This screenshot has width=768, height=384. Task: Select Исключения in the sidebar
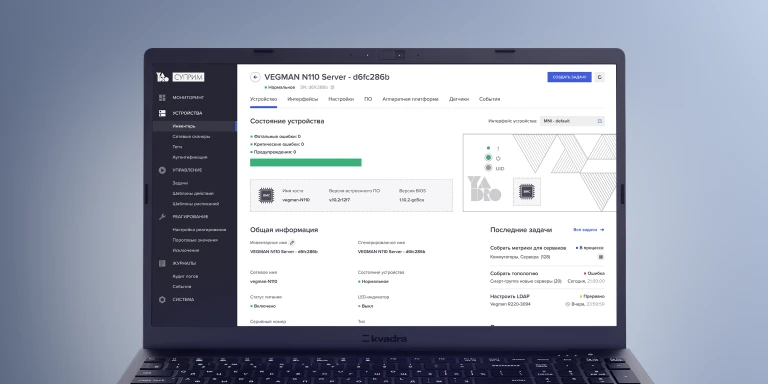(186, 250)
